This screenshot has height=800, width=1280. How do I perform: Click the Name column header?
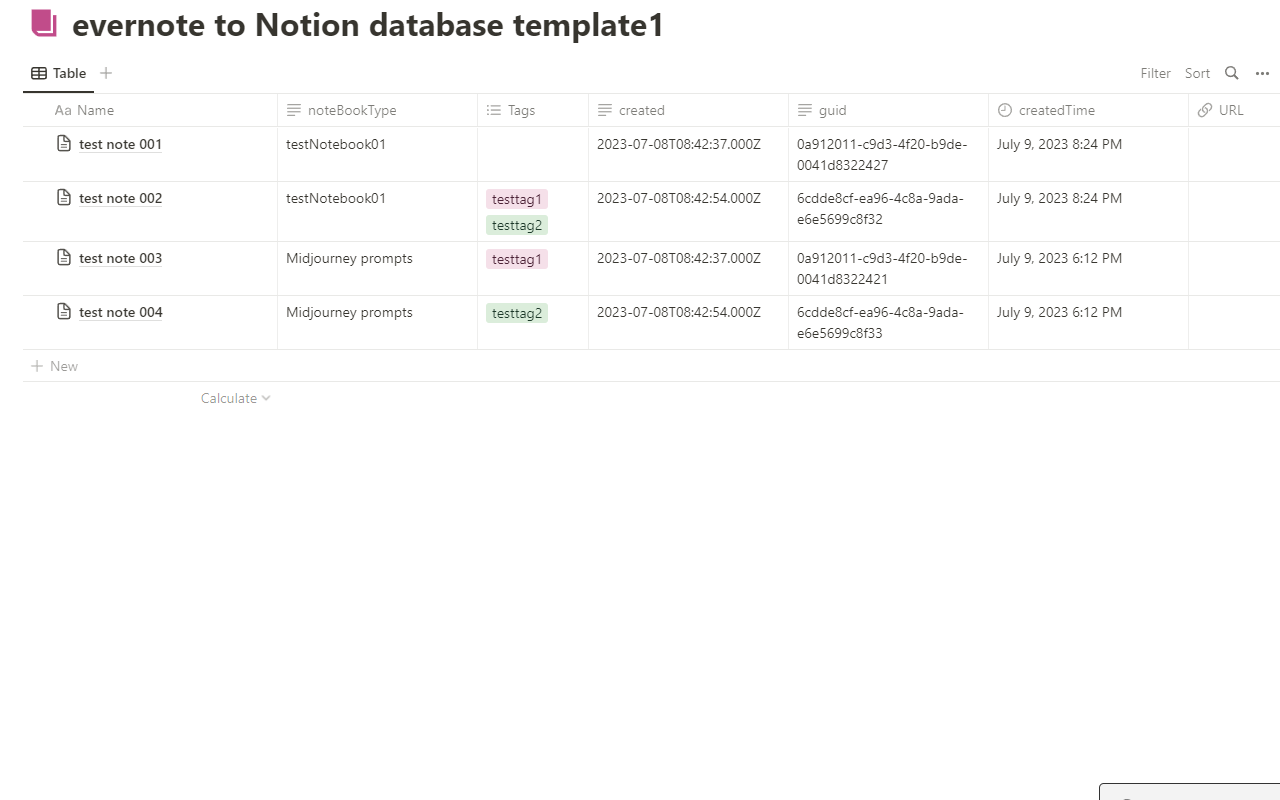[150, 110]
